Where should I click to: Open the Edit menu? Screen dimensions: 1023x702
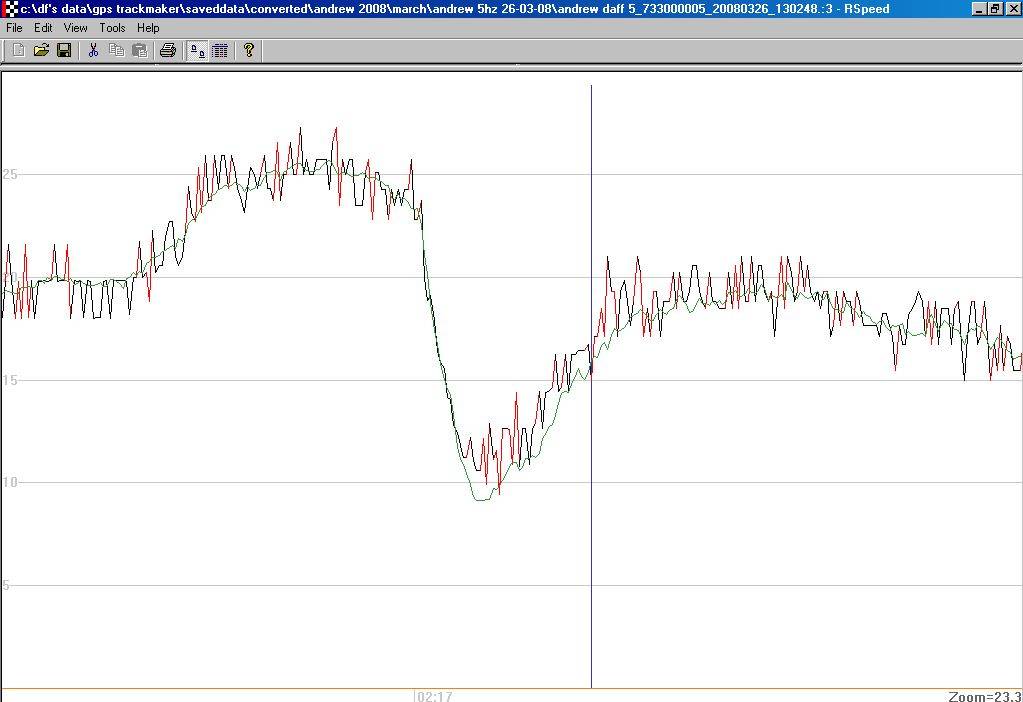pyautogui.click(x=43, y=28)
